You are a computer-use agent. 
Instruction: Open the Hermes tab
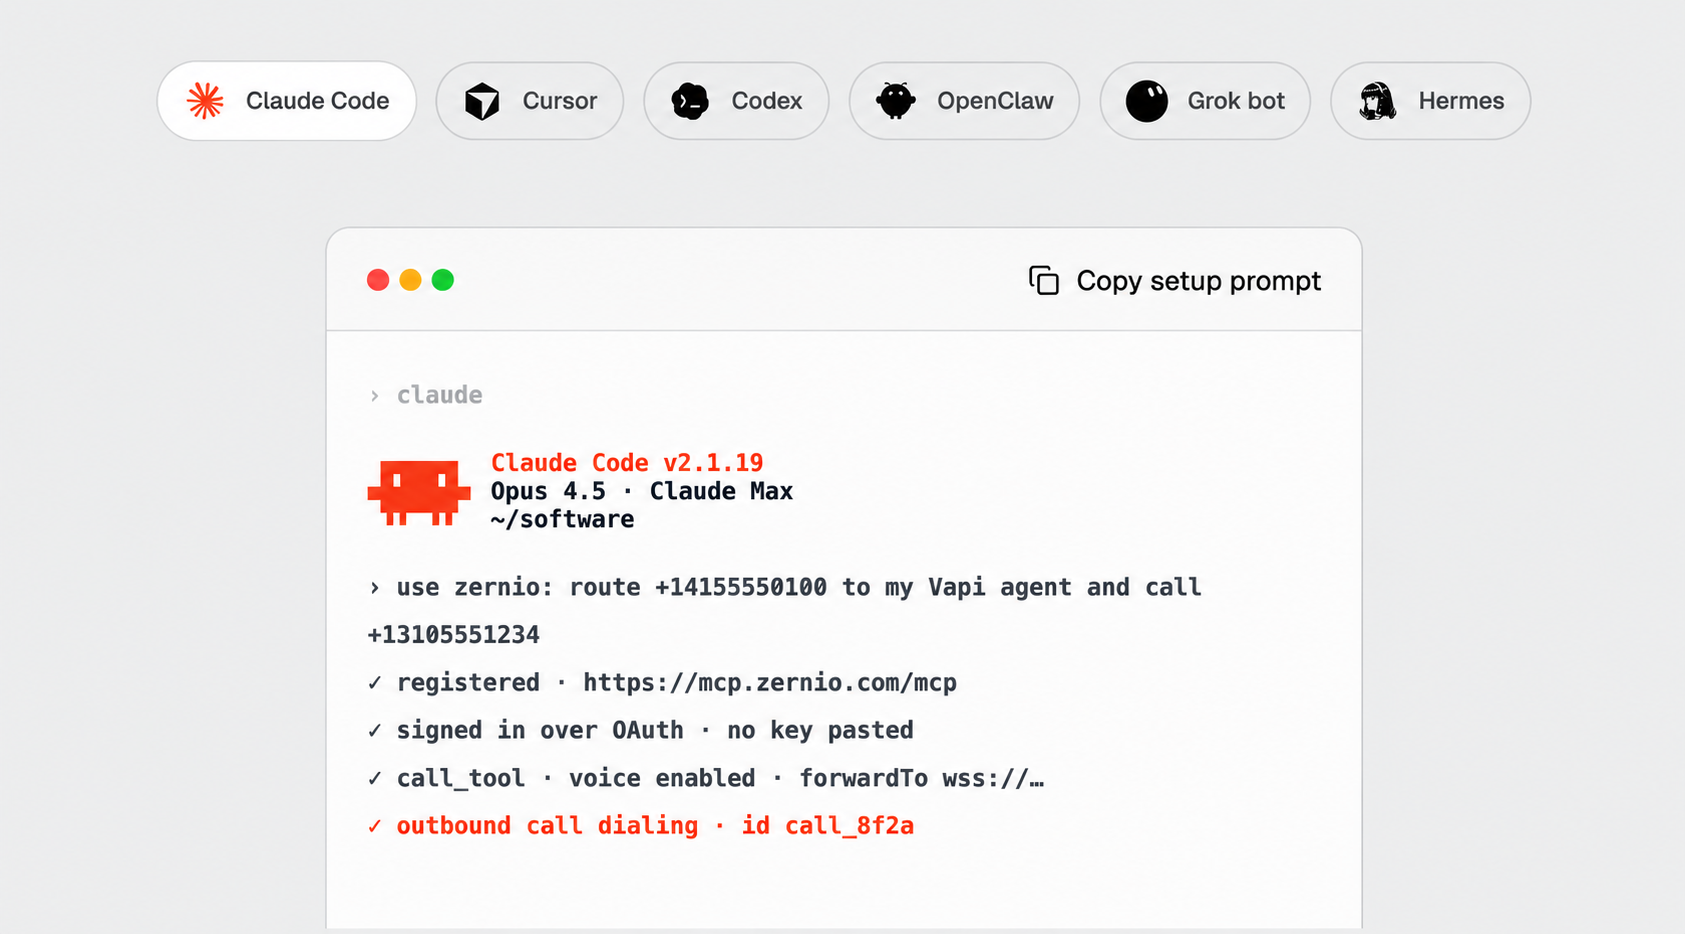(1431, 101)
